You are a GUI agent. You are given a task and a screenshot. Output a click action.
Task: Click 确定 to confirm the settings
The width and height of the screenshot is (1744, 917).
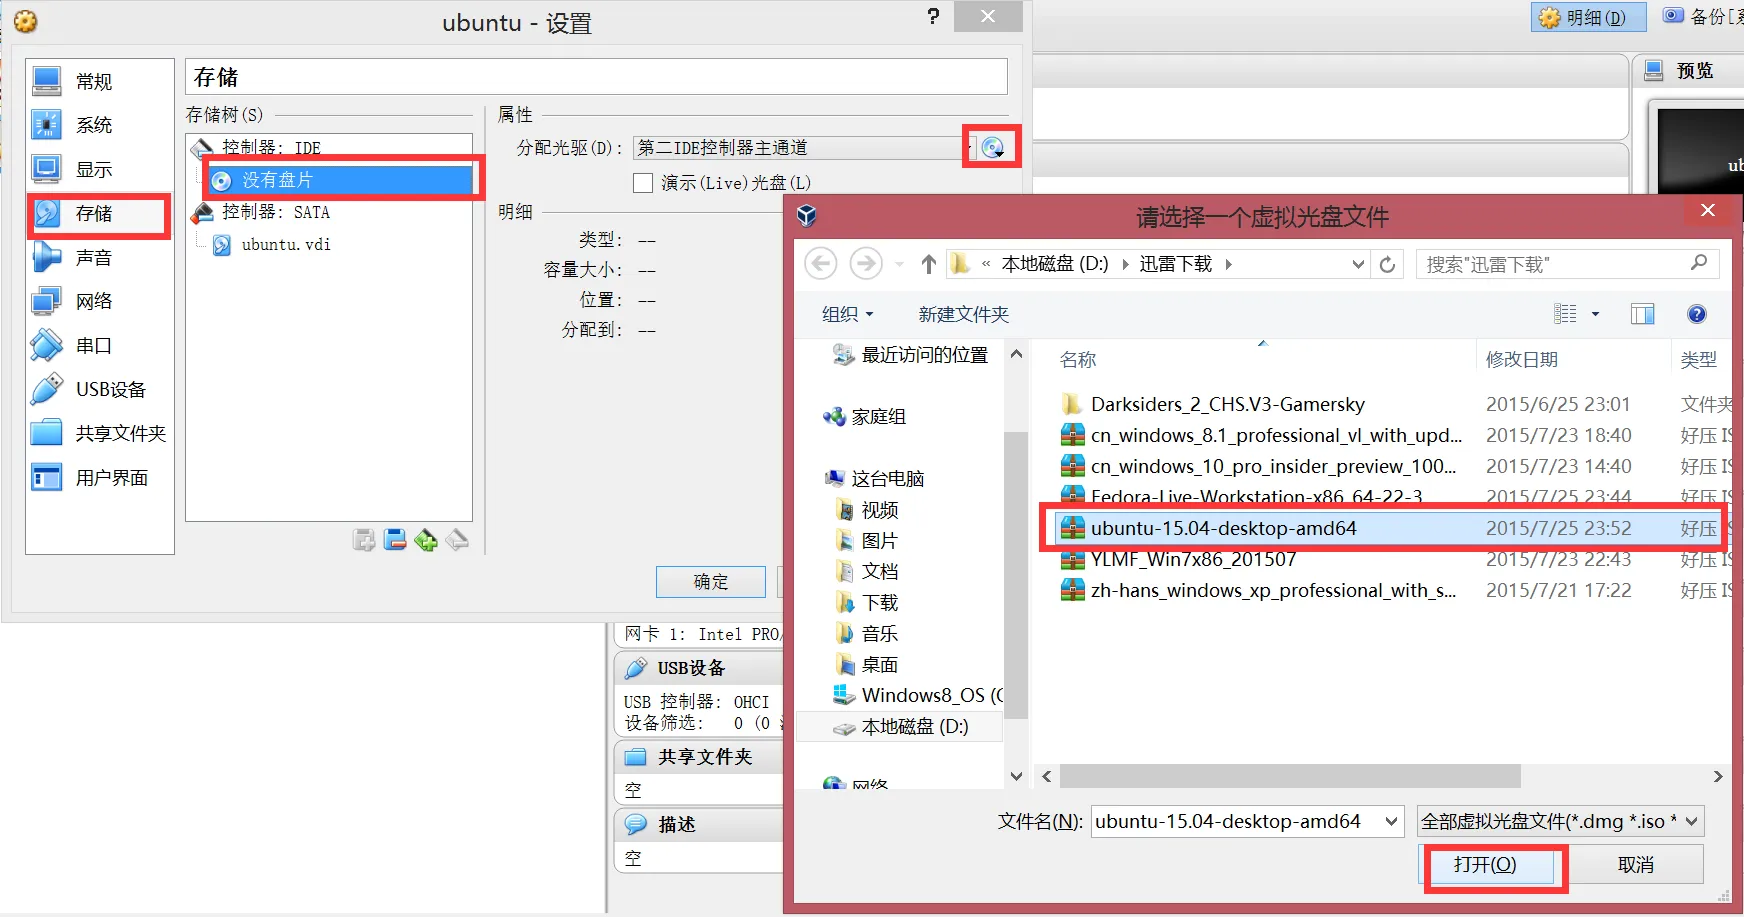click(x=710, y=581)
